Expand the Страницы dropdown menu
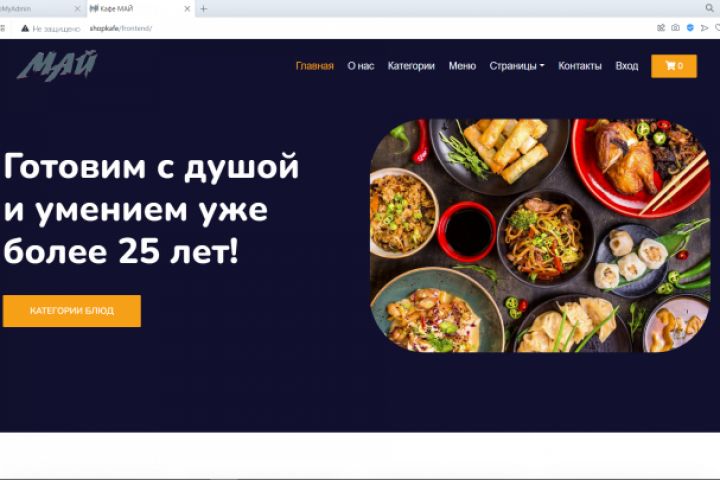Screen dimensions: 720x480 517,66
